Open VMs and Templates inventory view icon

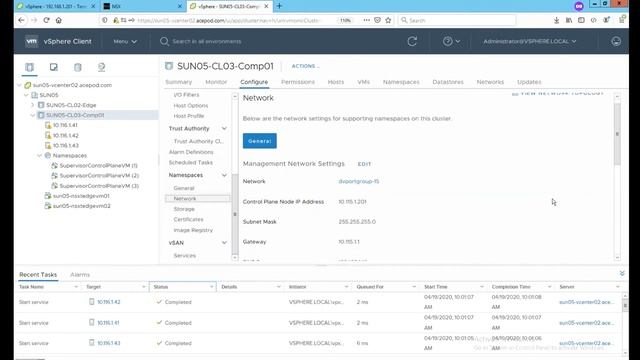coord(53,67)
